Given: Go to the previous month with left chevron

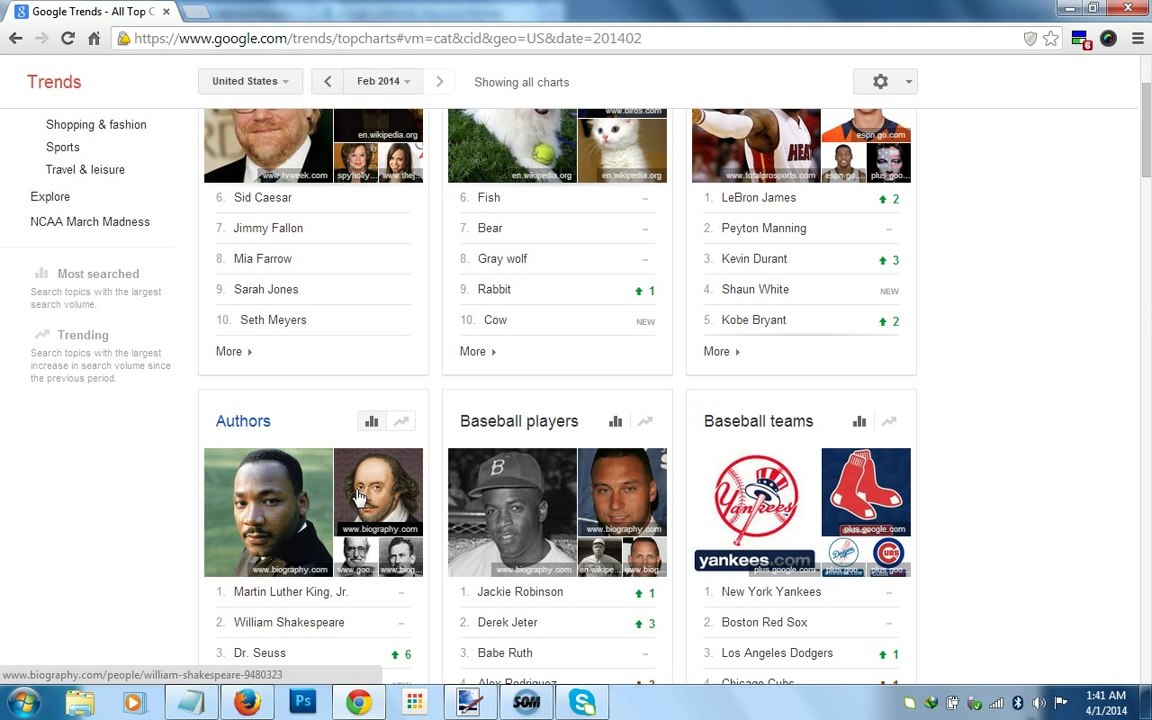Looking at the screenshot, I should [328, 82].
